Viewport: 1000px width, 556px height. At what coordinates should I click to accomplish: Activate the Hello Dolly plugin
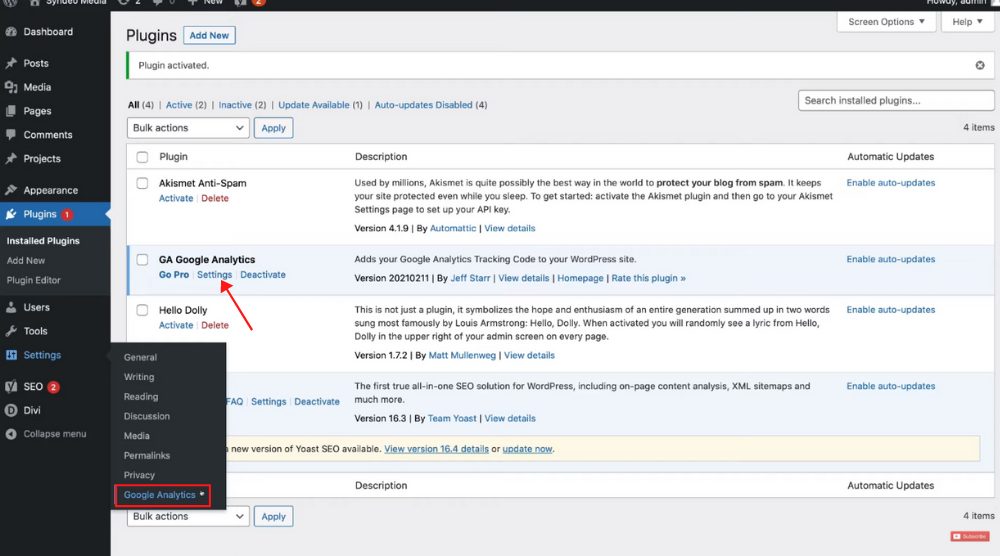(x=176, y=325)
